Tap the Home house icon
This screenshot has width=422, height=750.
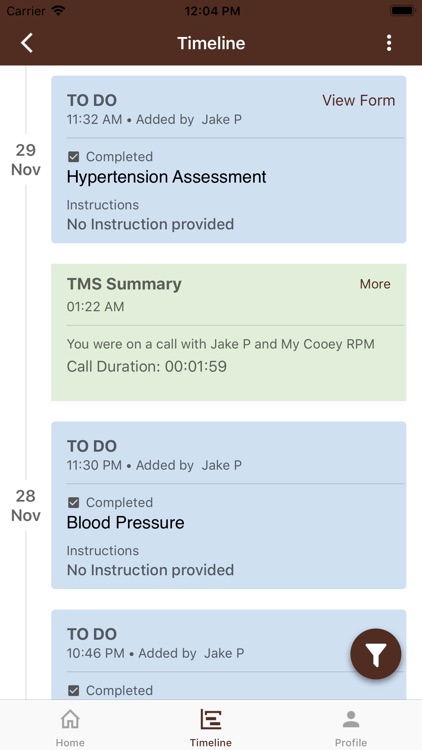pos(70,719)
